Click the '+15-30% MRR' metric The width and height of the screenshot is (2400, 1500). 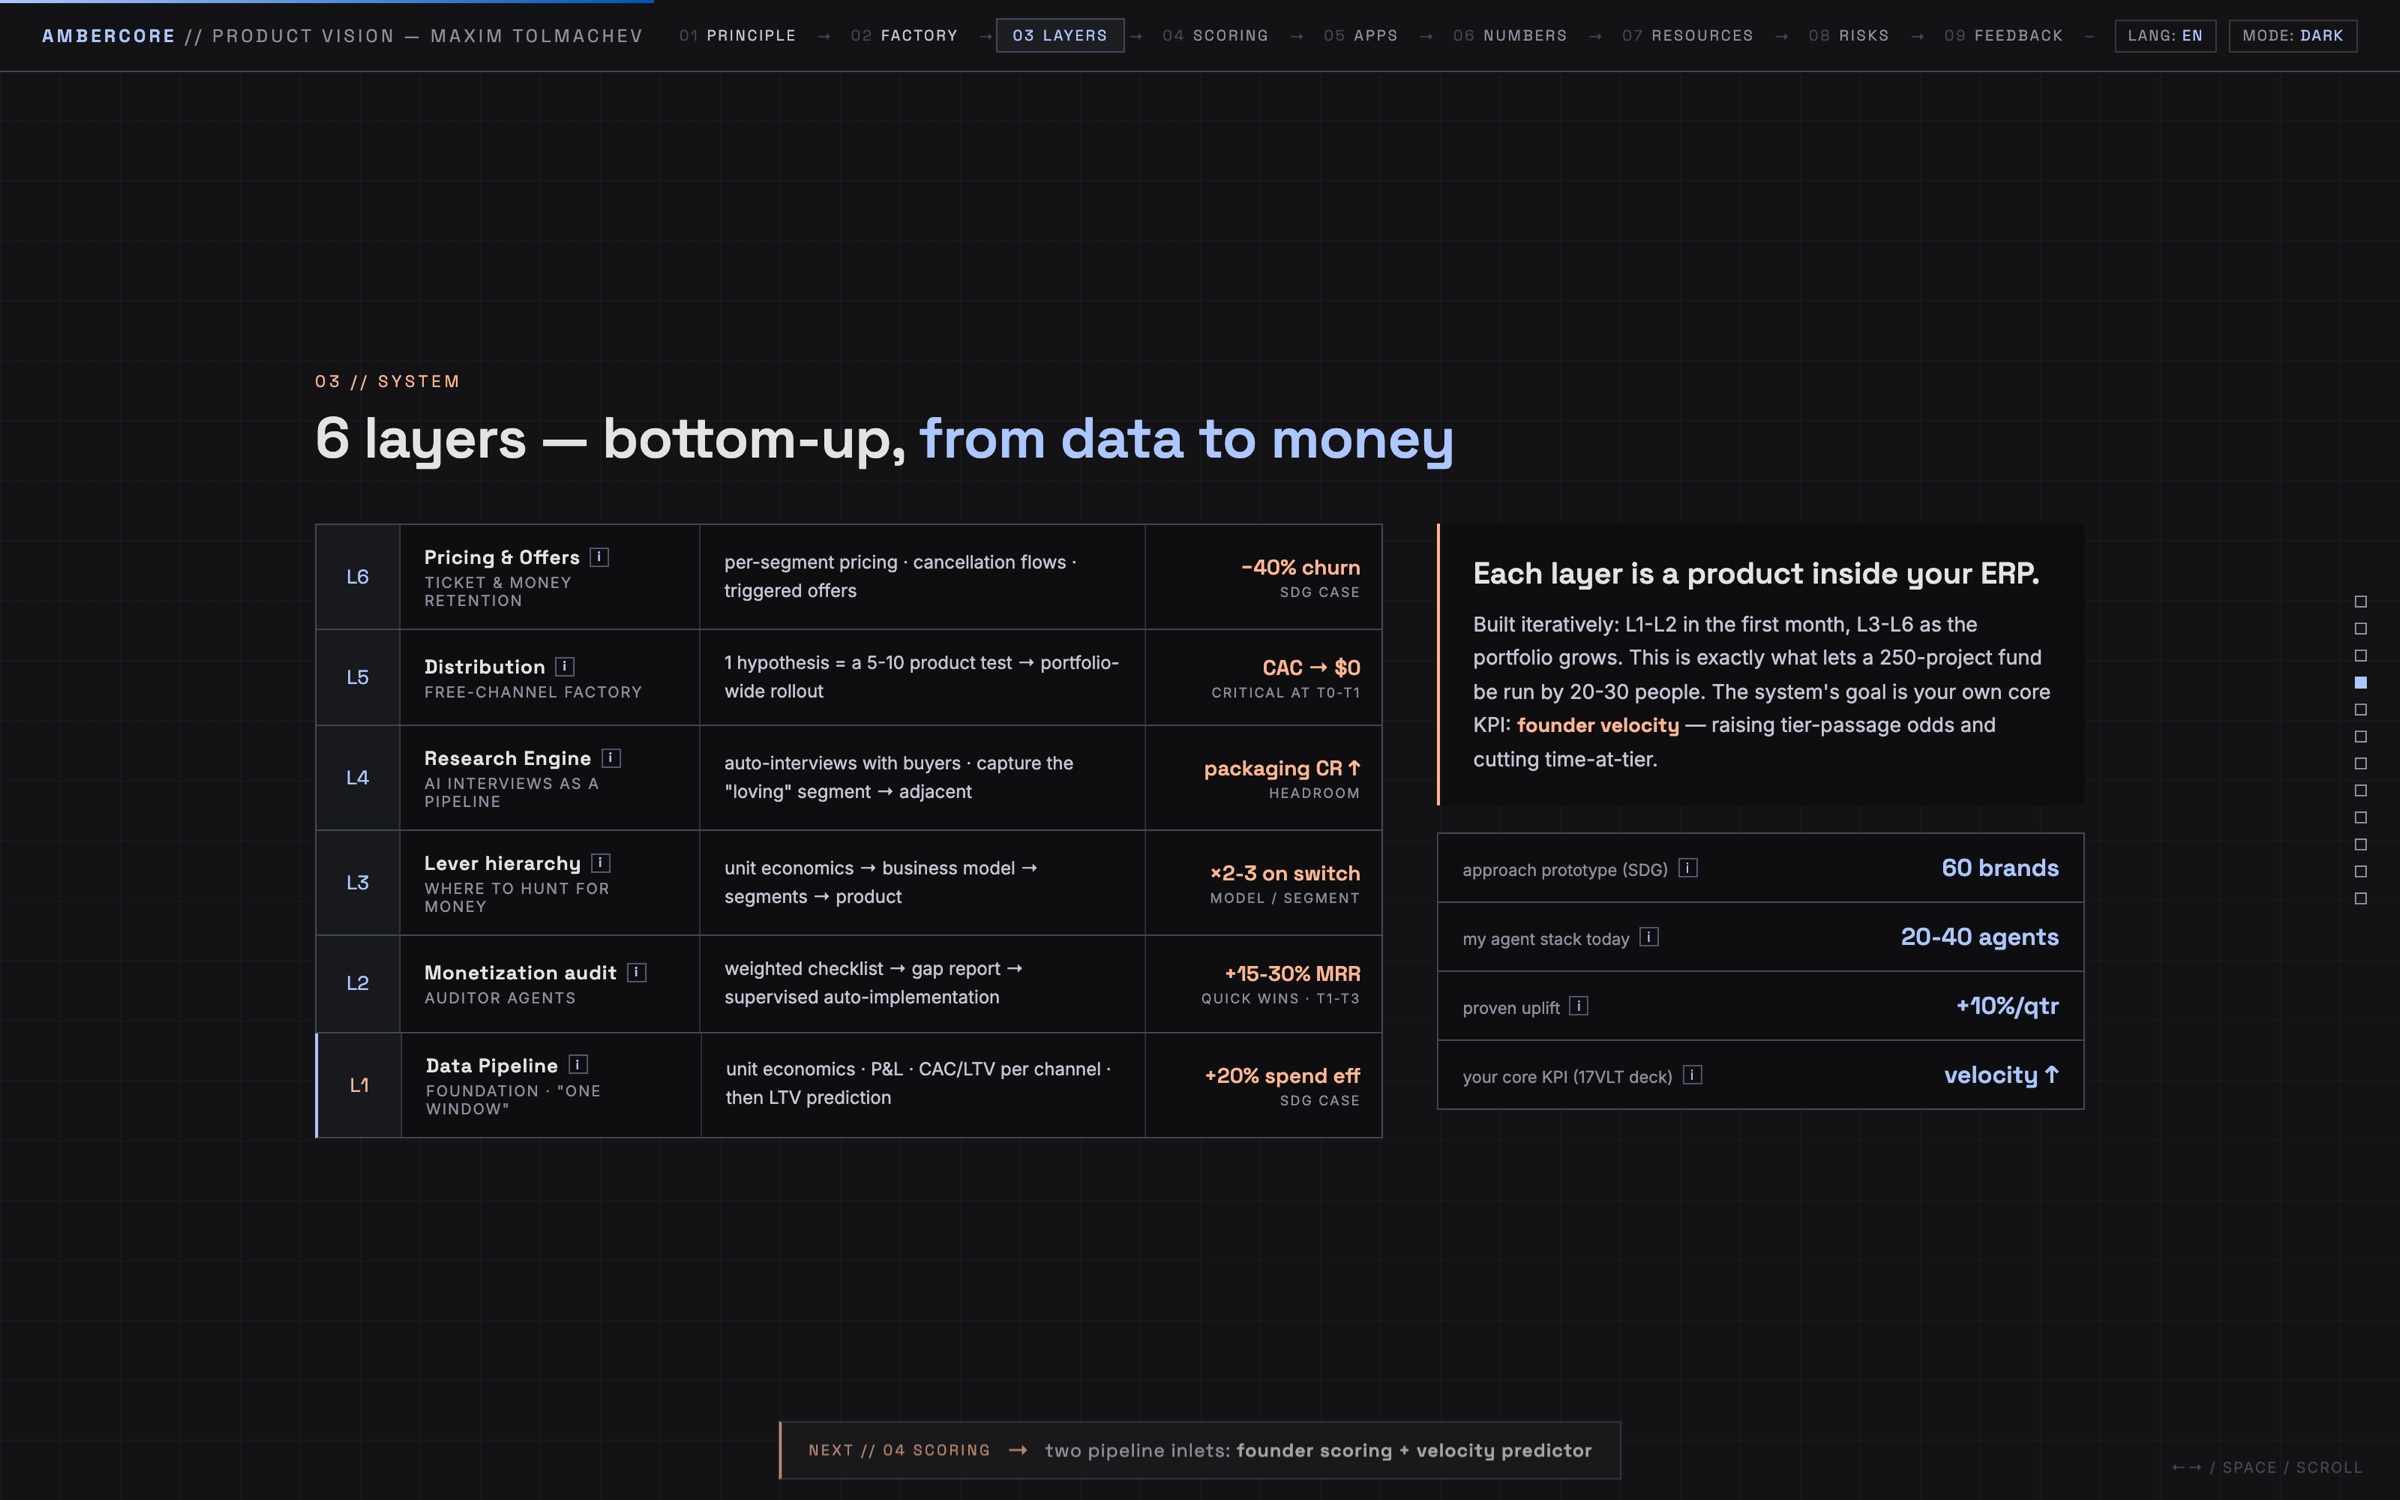point(1292,973)
